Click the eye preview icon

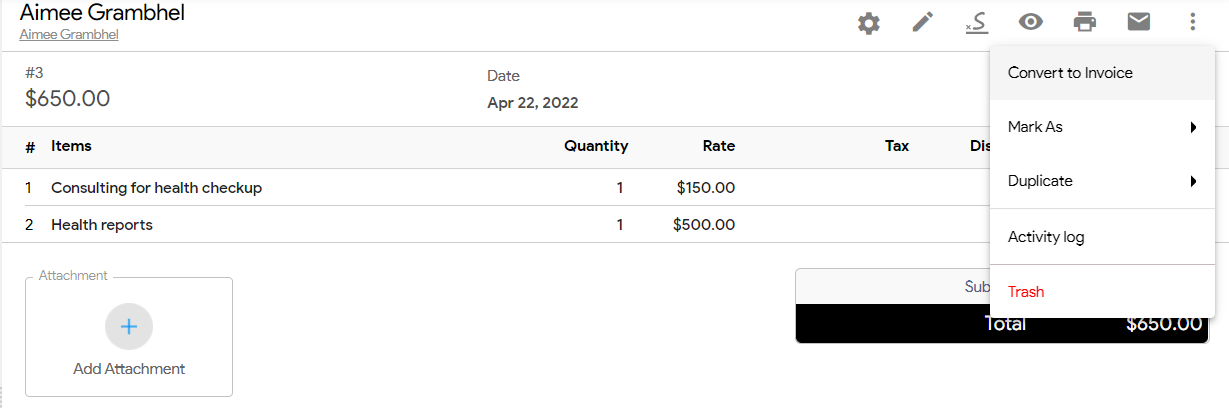[1031, 22]
